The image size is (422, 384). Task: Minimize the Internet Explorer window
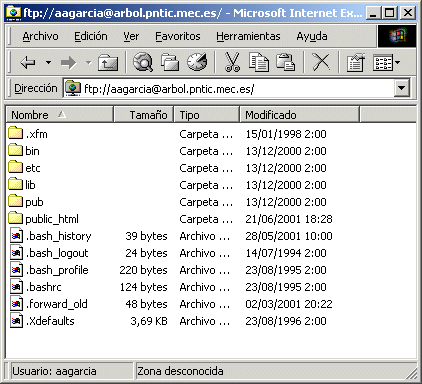click(x=374, y=13)
